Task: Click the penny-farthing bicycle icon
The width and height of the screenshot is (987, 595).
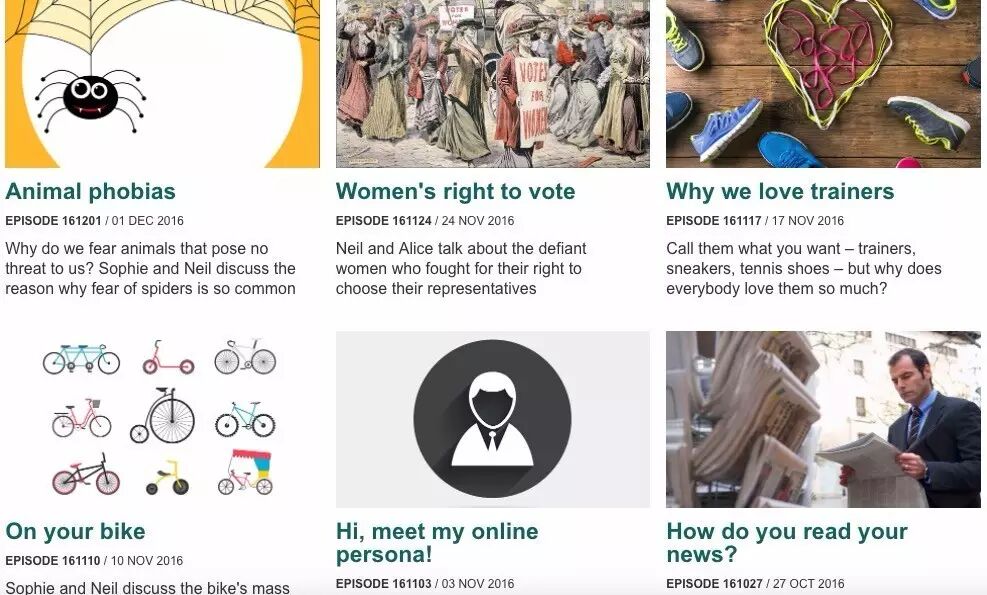Action: pos(162,416)
